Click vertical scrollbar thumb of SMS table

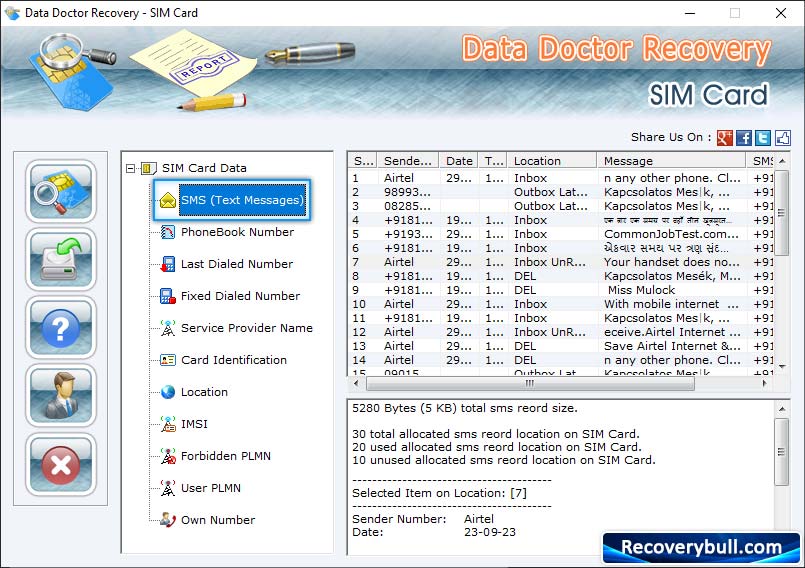[x=781, y=213]
